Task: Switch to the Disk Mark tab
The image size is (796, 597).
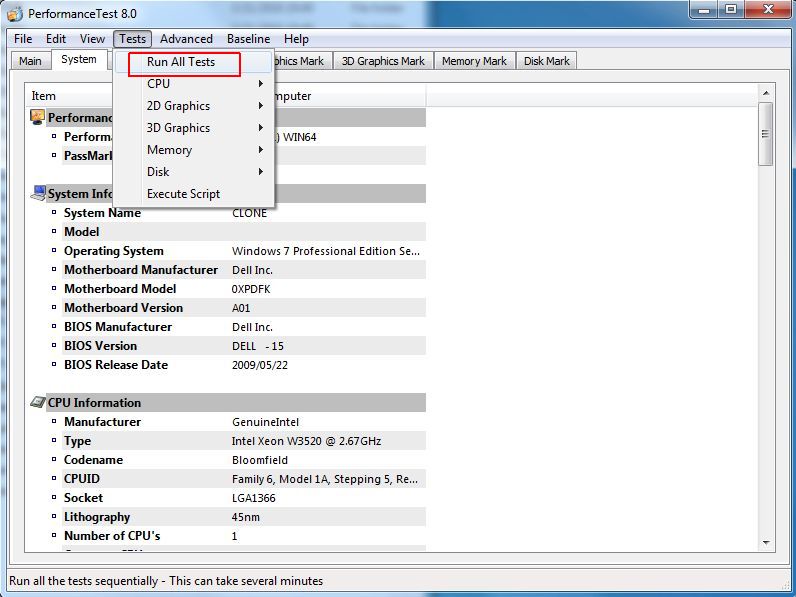Action: point(547,61)
